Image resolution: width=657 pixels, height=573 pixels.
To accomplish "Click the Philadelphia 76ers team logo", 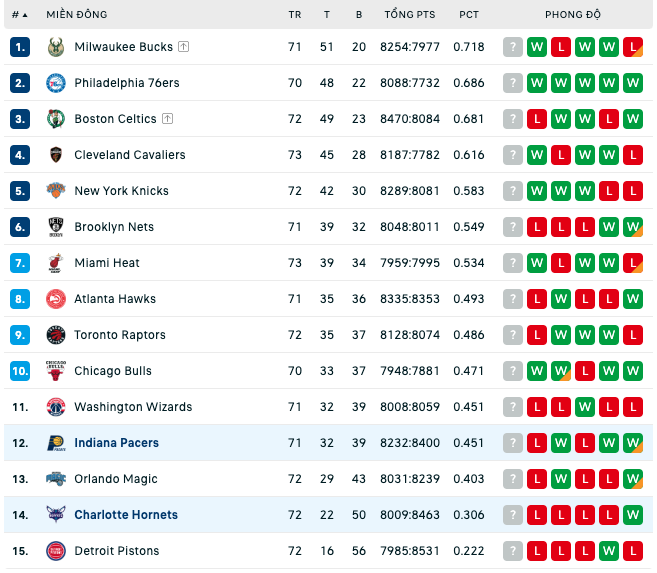I will (56, 83).
